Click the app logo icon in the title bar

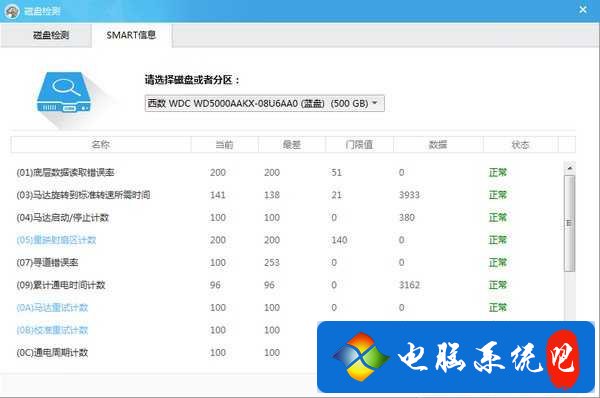click(x=12, y=11)
